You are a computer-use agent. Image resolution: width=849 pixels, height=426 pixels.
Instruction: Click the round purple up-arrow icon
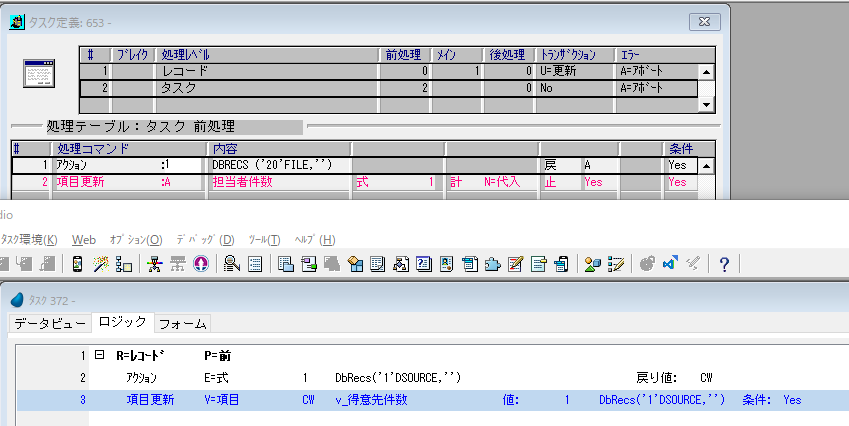point(200,264)
